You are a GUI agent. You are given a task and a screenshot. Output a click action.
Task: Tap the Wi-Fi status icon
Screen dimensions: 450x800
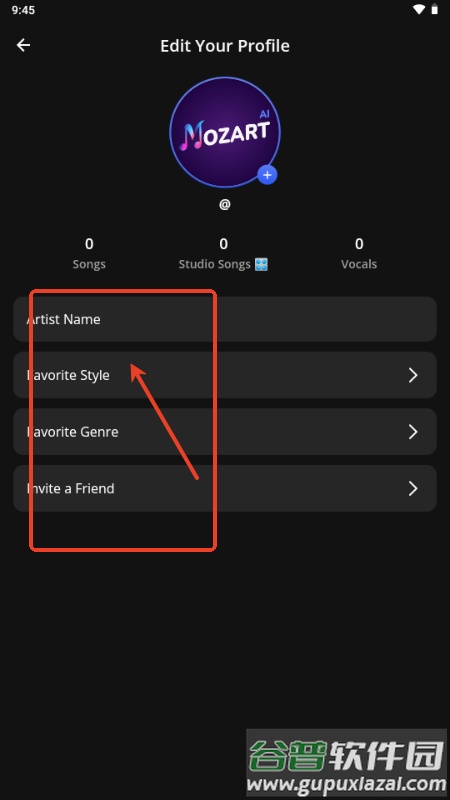click(419, 10)
